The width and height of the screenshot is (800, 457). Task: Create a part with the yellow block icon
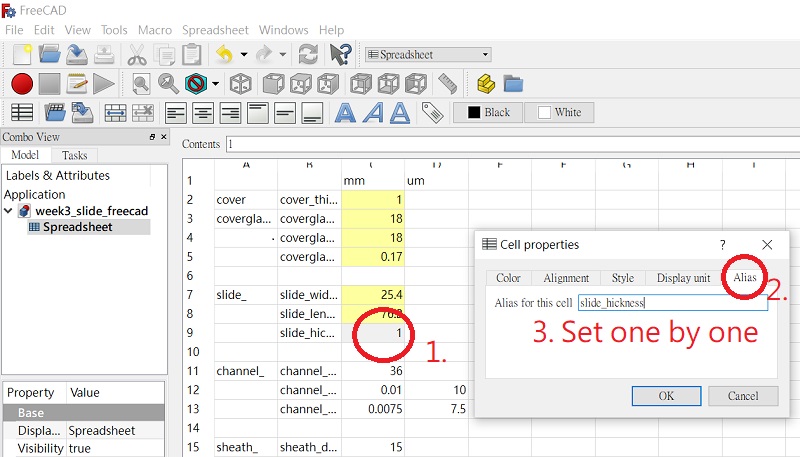pos(486,84)
